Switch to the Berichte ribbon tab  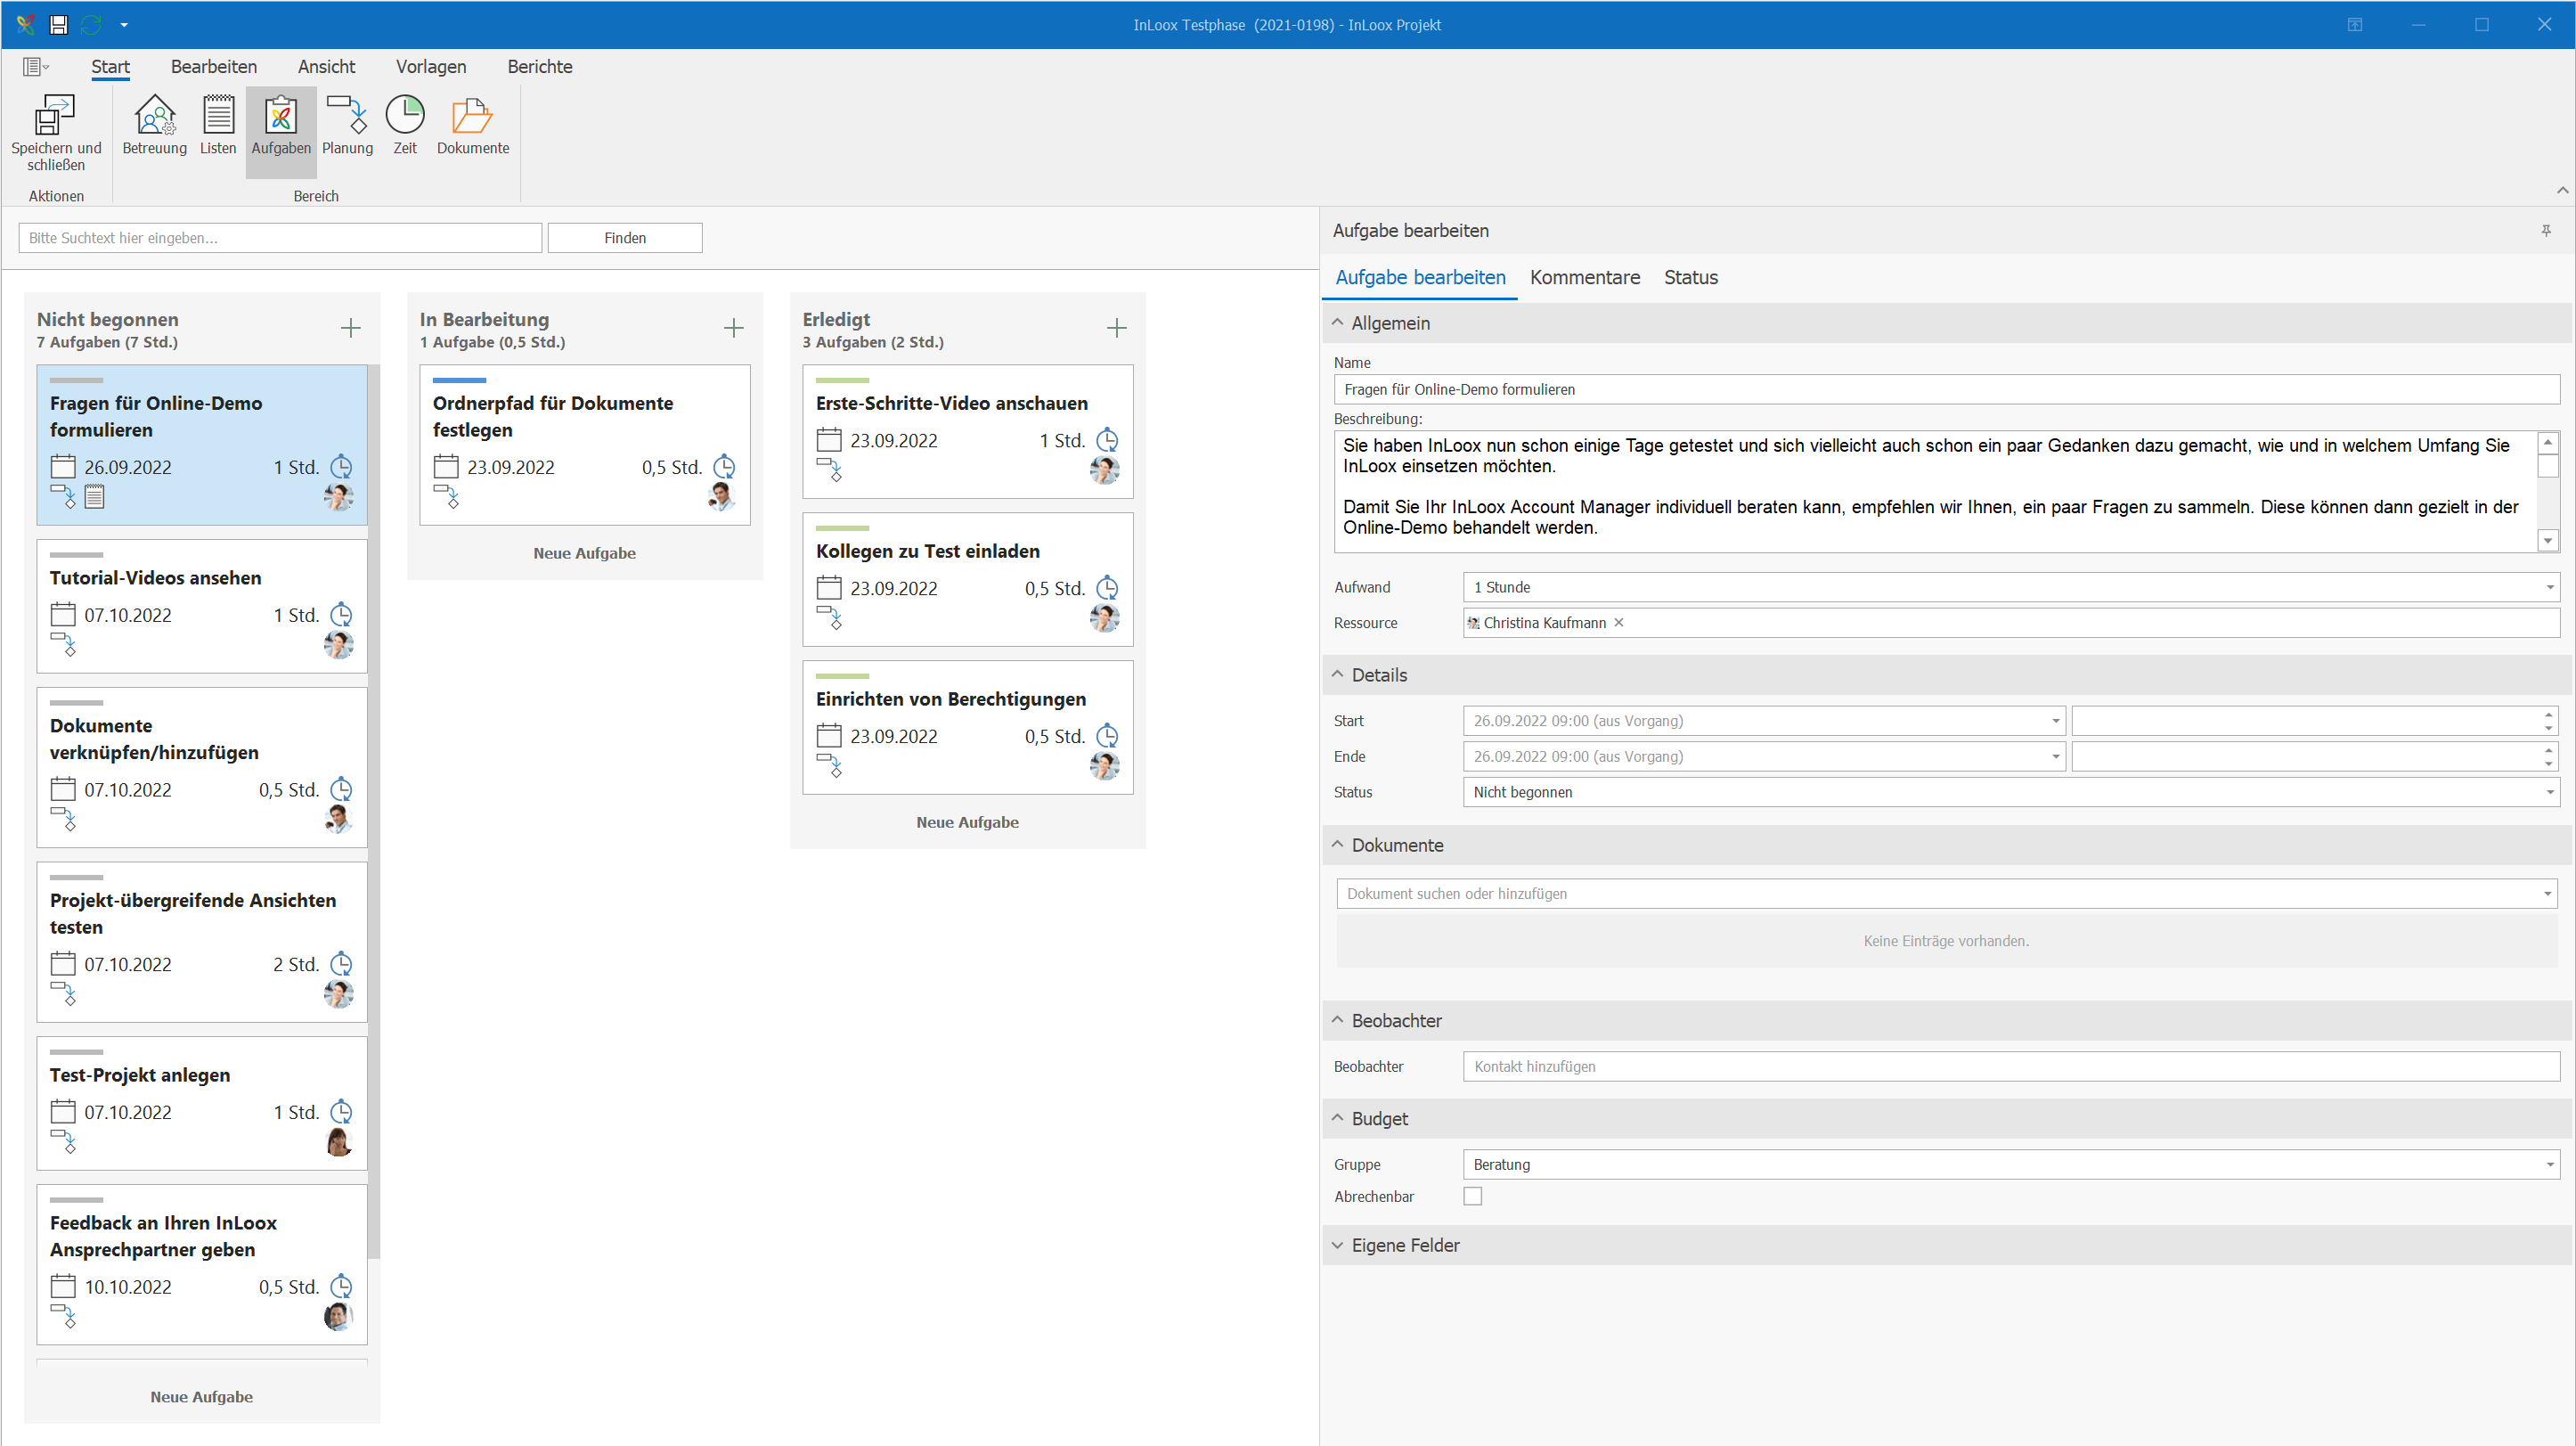(x=540, y=67)
